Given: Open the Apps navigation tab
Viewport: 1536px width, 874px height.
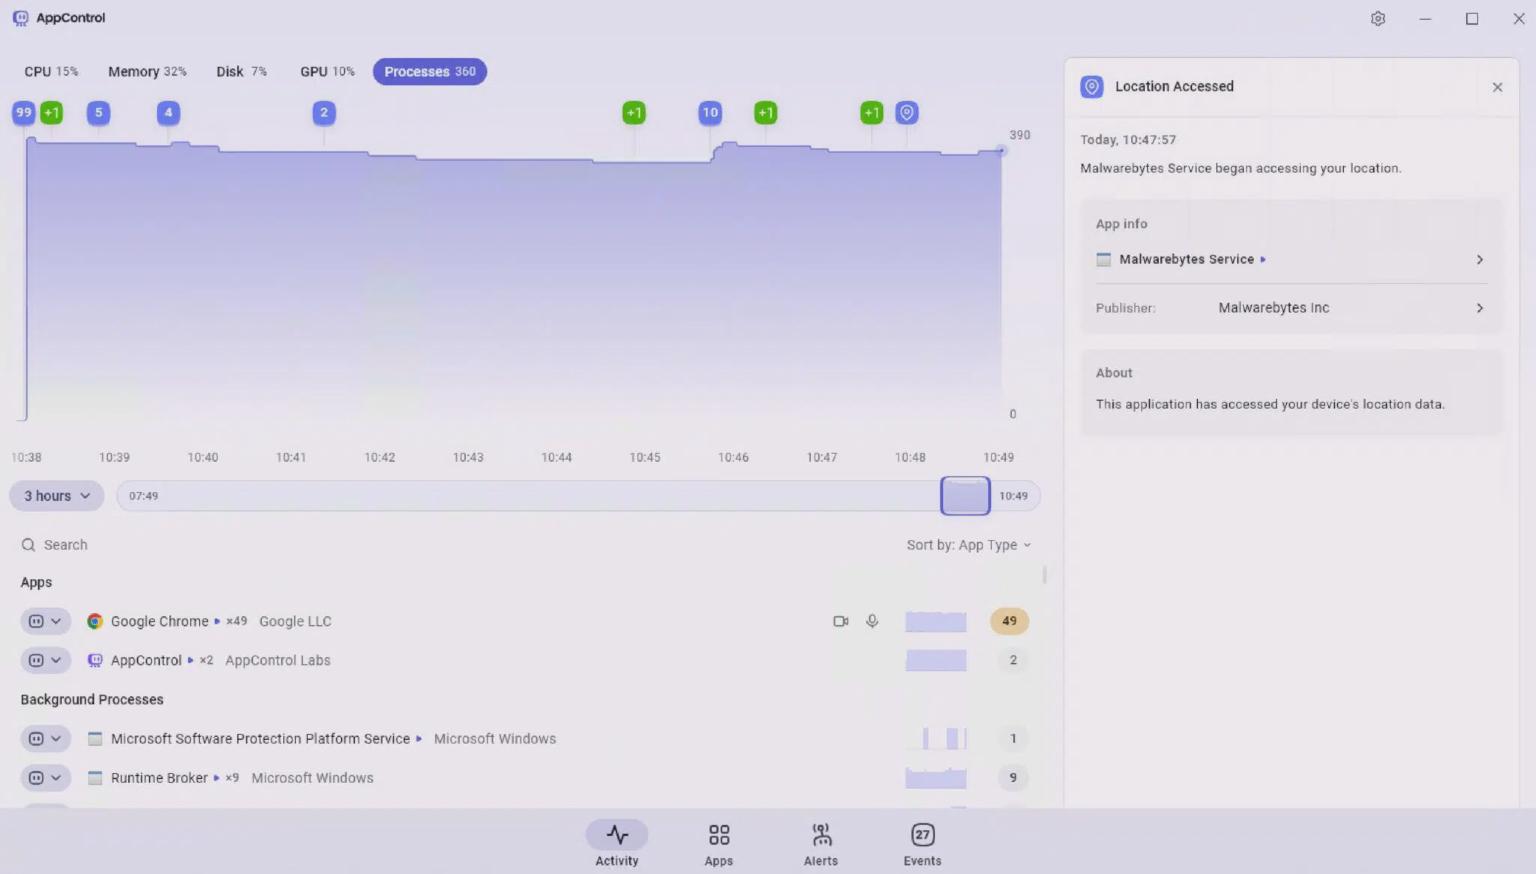Looking at the screenshot, I should coord(718,844).
